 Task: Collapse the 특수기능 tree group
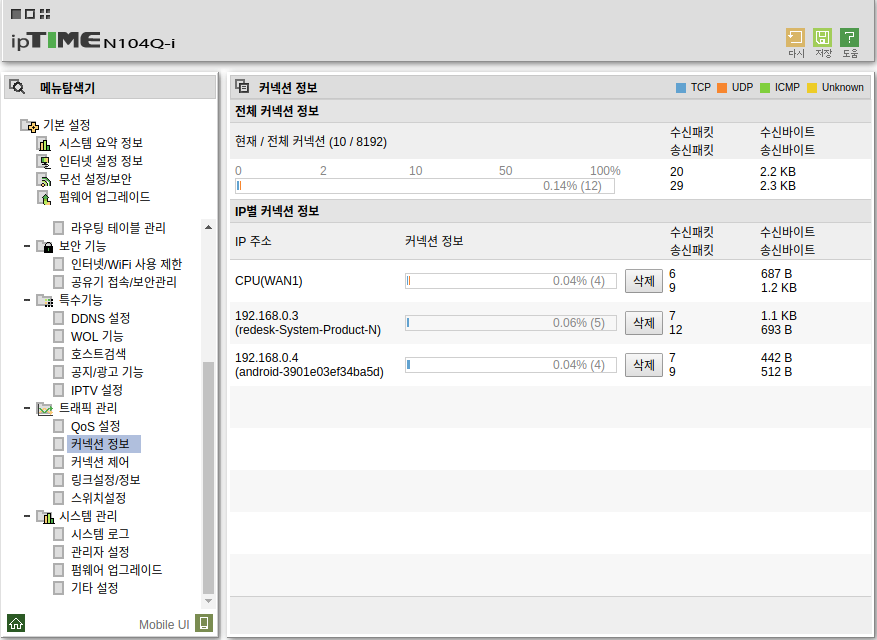coord(27,300)
